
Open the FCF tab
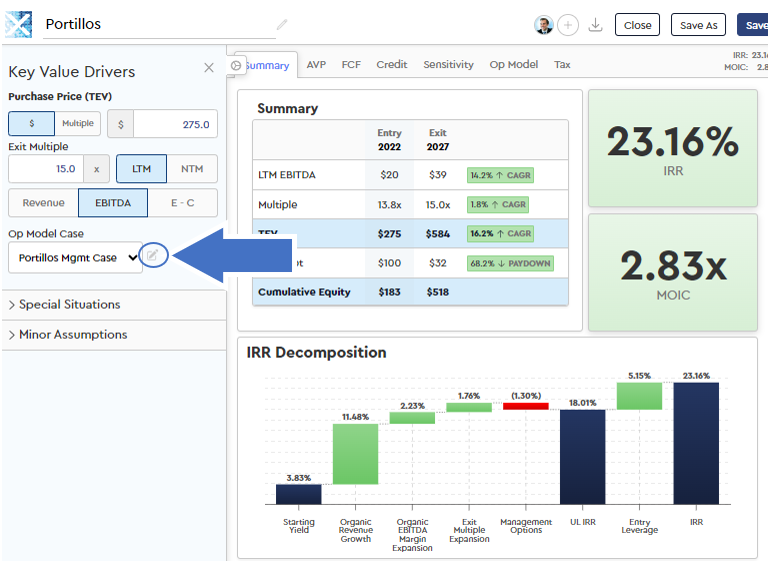point(351,65)
